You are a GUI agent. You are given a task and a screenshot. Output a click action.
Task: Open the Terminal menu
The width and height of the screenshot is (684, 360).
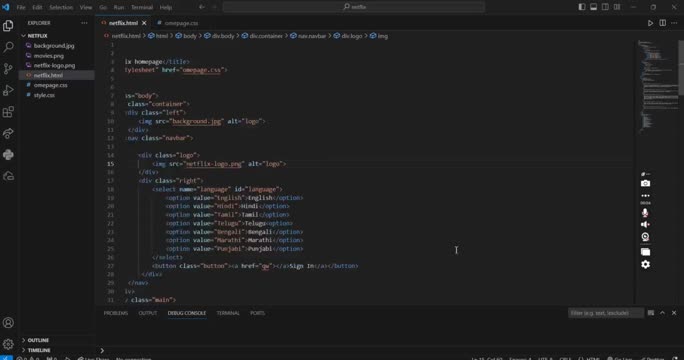(x=142, y=7)
